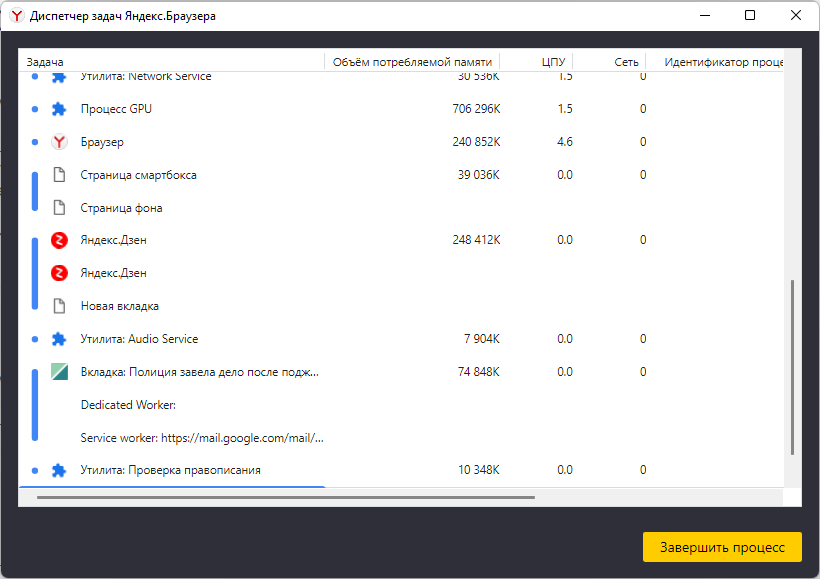Viewport: 820px width, 579px height.
Task: Select the Dedicated Worker entry
Action: [x=401, y=405]
